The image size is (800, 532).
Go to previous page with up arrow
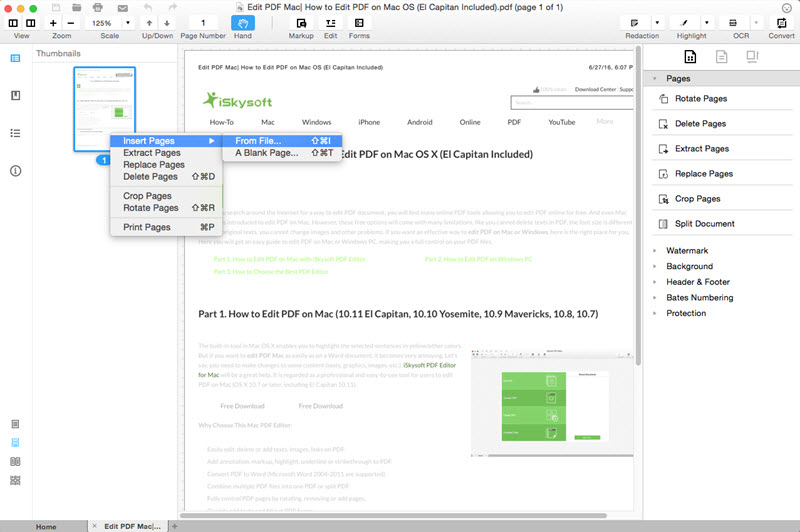(x=149, y=23)
